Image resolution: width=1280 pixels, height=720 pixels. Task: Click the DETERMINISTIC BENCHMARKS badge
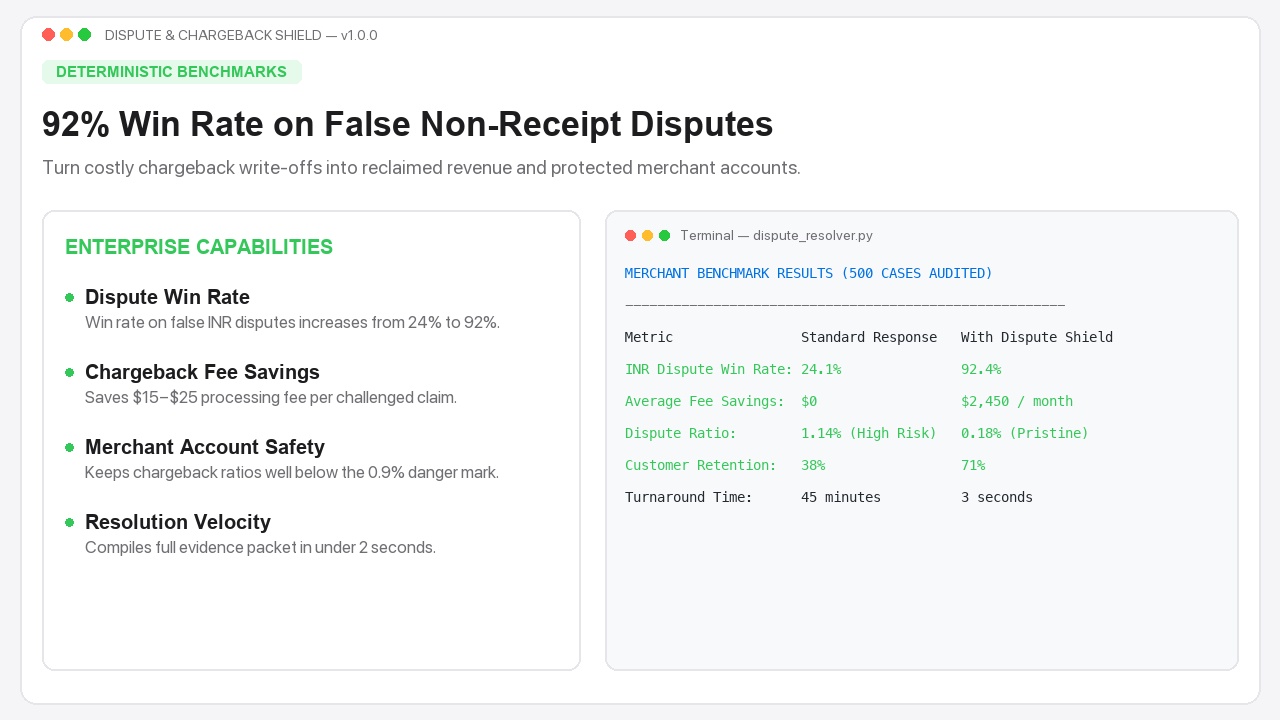172,72
